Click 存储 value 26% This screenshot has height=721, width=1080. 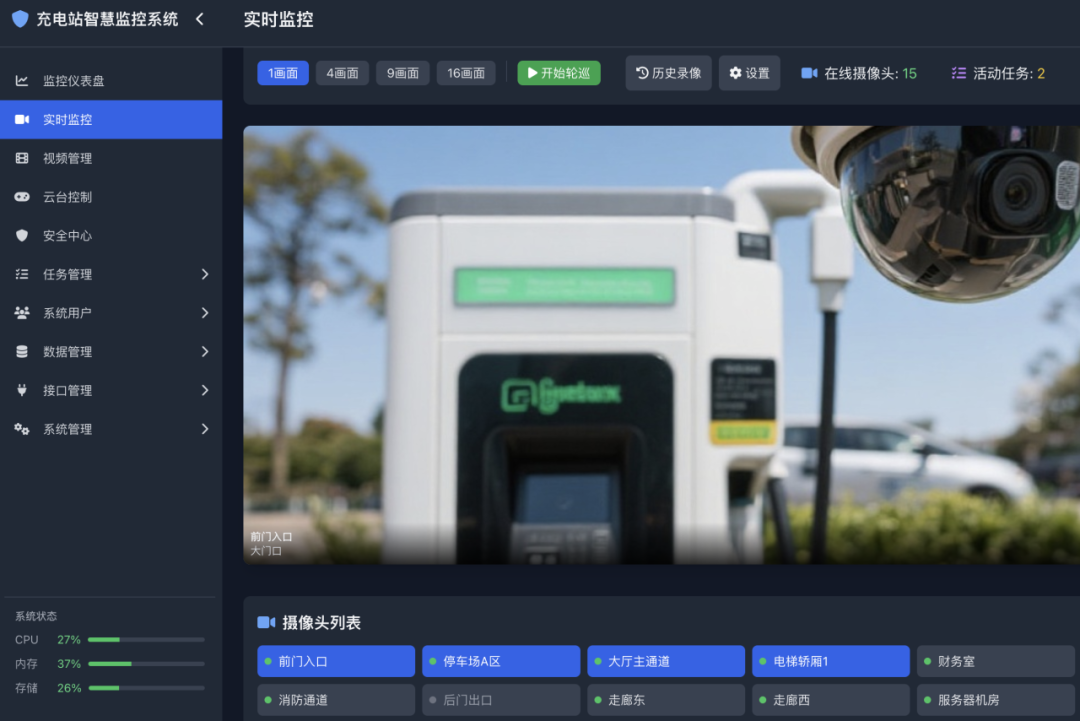69,688
